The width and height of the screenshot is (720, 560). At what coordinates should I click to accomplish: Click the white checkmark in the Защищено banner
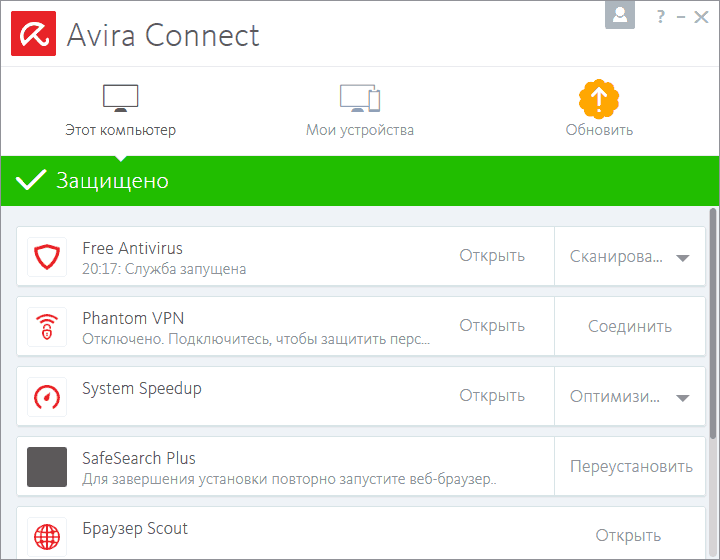tap(31, 179)
